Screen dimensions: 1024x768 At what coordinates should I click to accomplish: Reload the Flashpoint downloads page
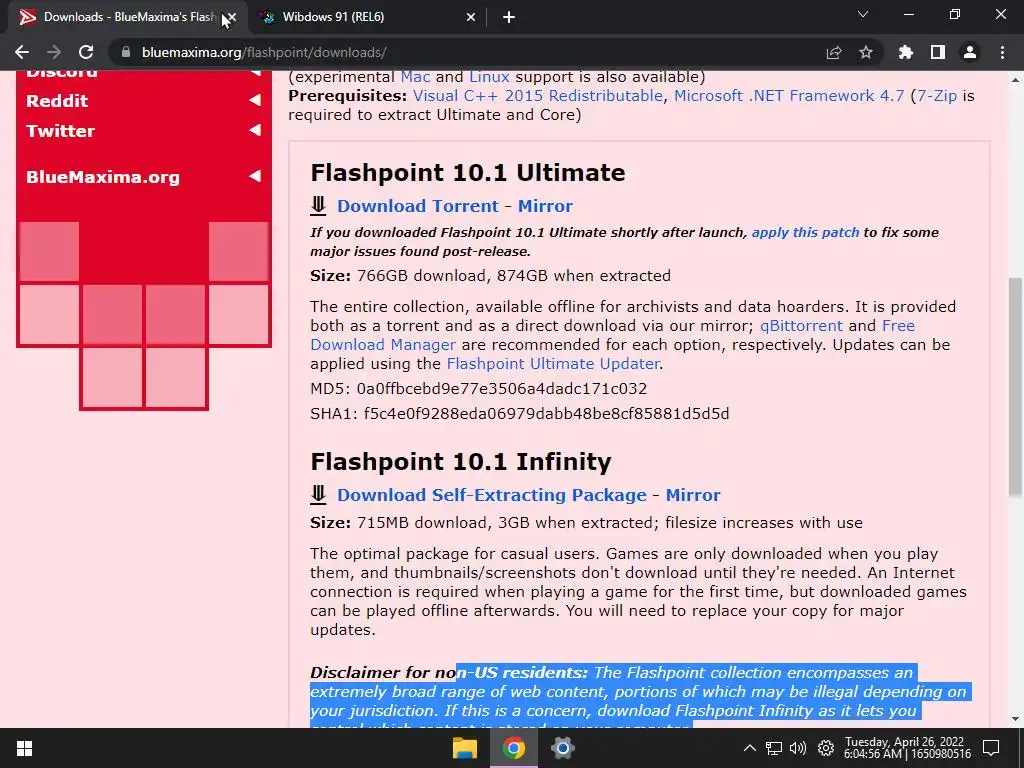(x=86, y=52)
